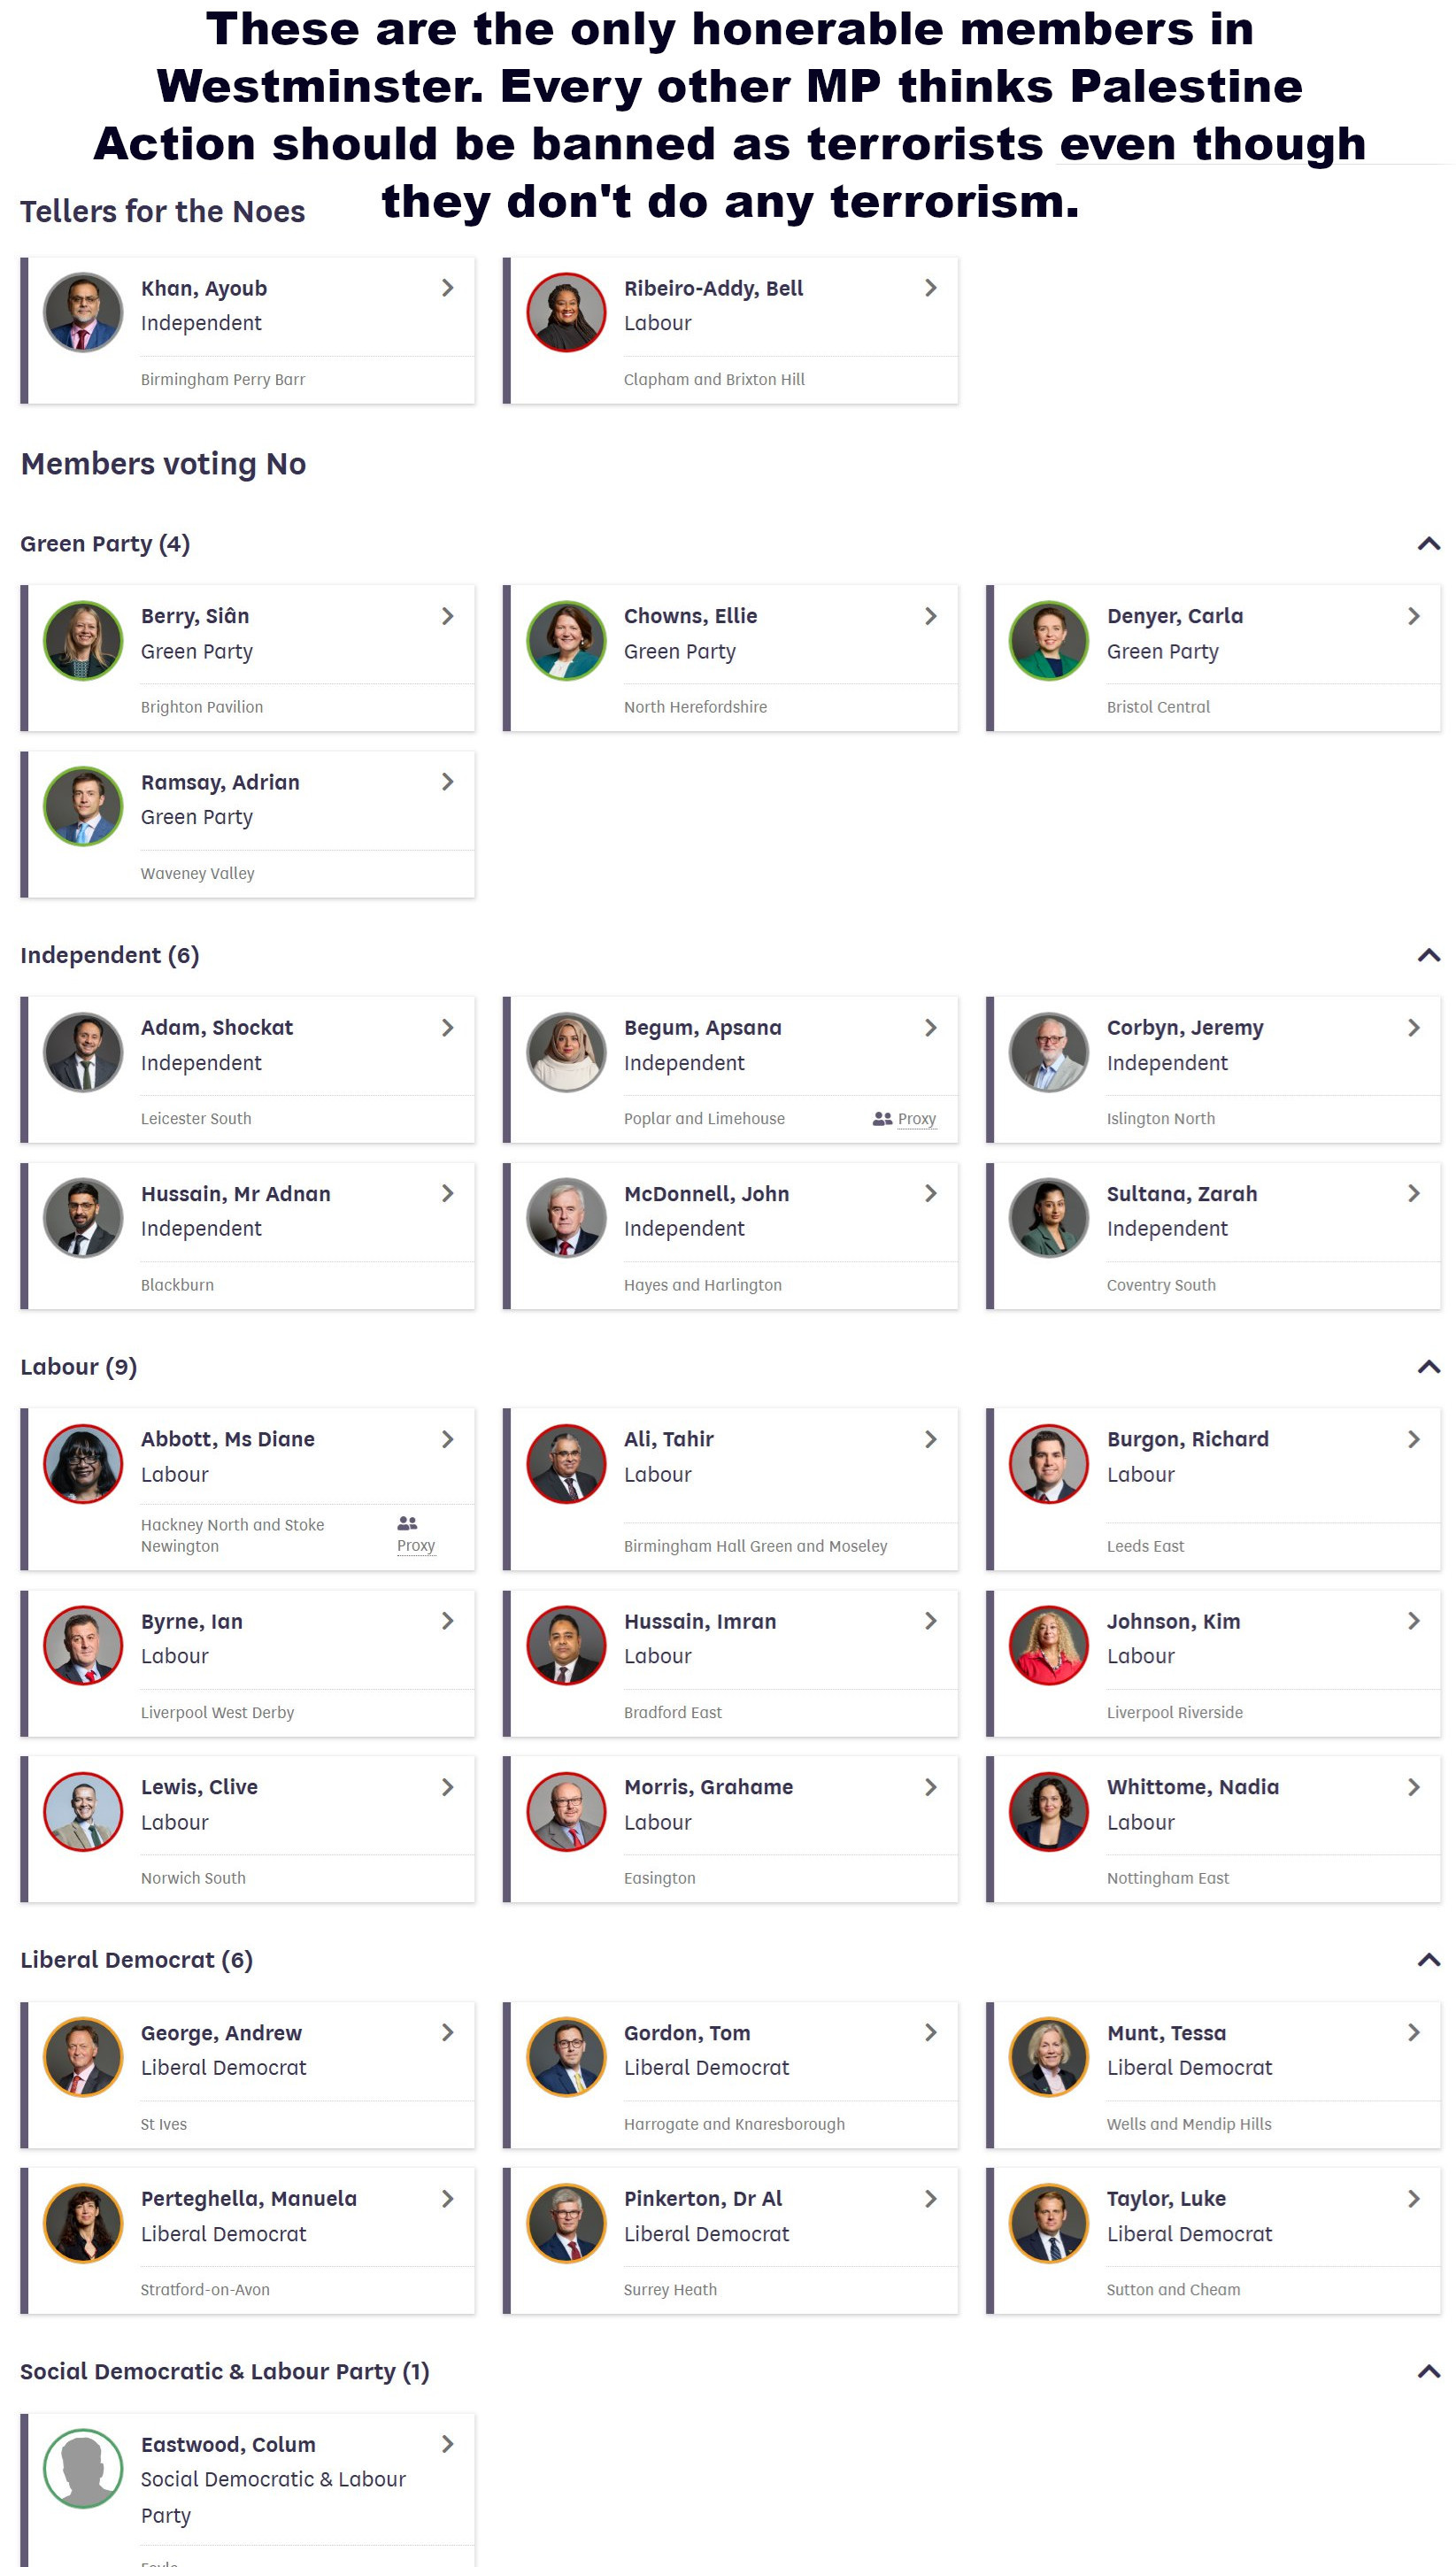1456x2567 pixels.
Task: Click Clive Lewis's portrait photo
Action: pos(83,1811)
